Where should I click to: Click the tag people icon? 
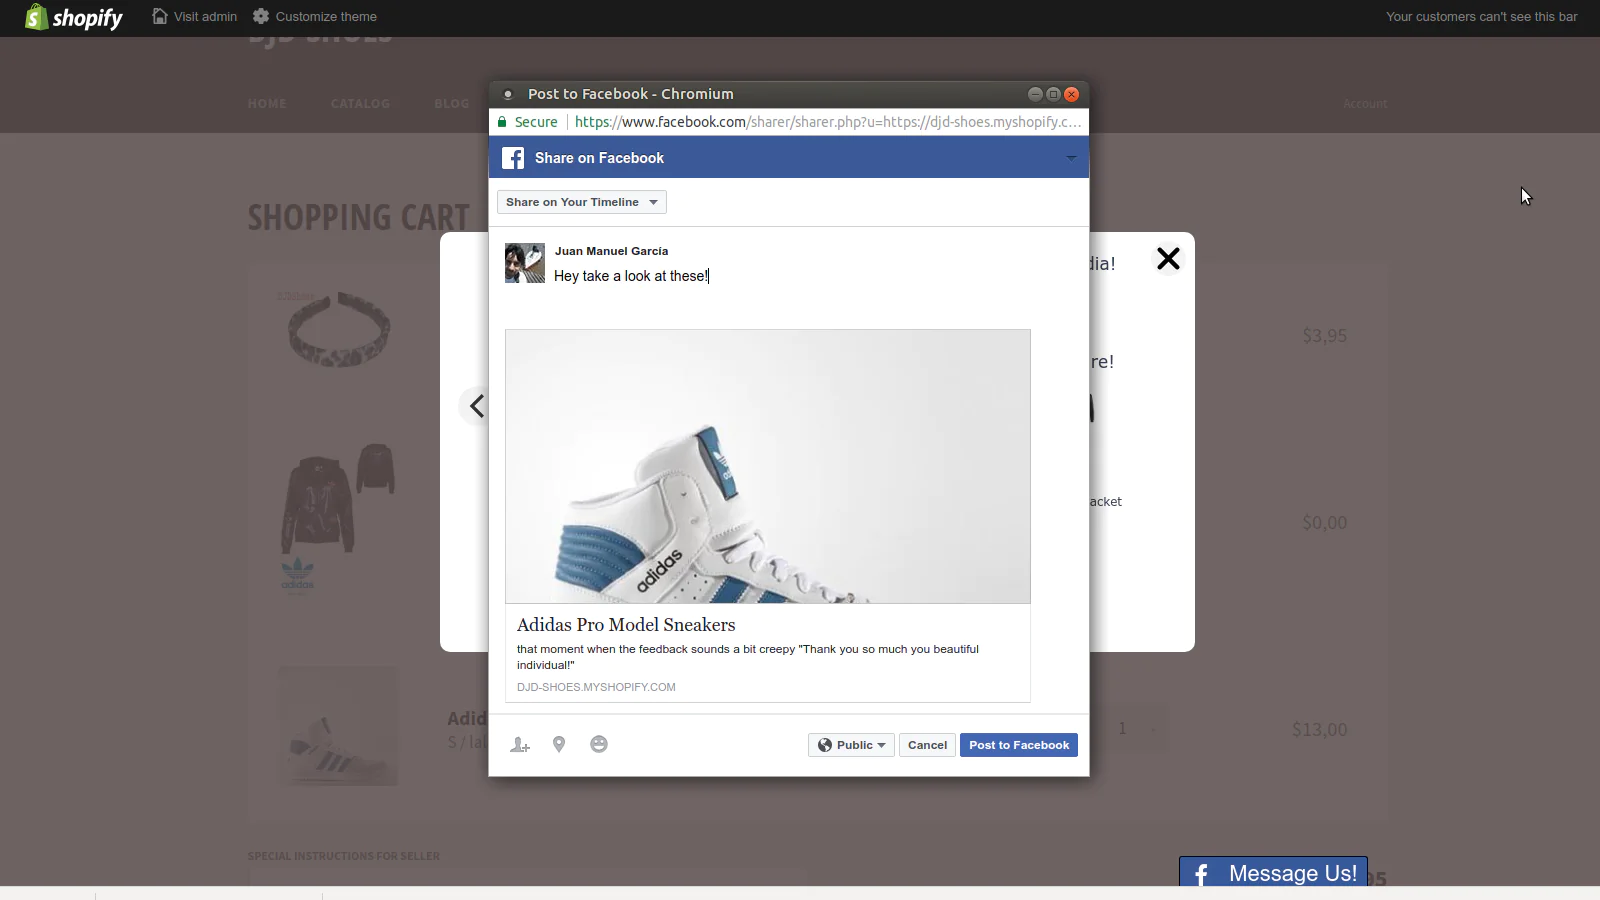click(520, 745)
